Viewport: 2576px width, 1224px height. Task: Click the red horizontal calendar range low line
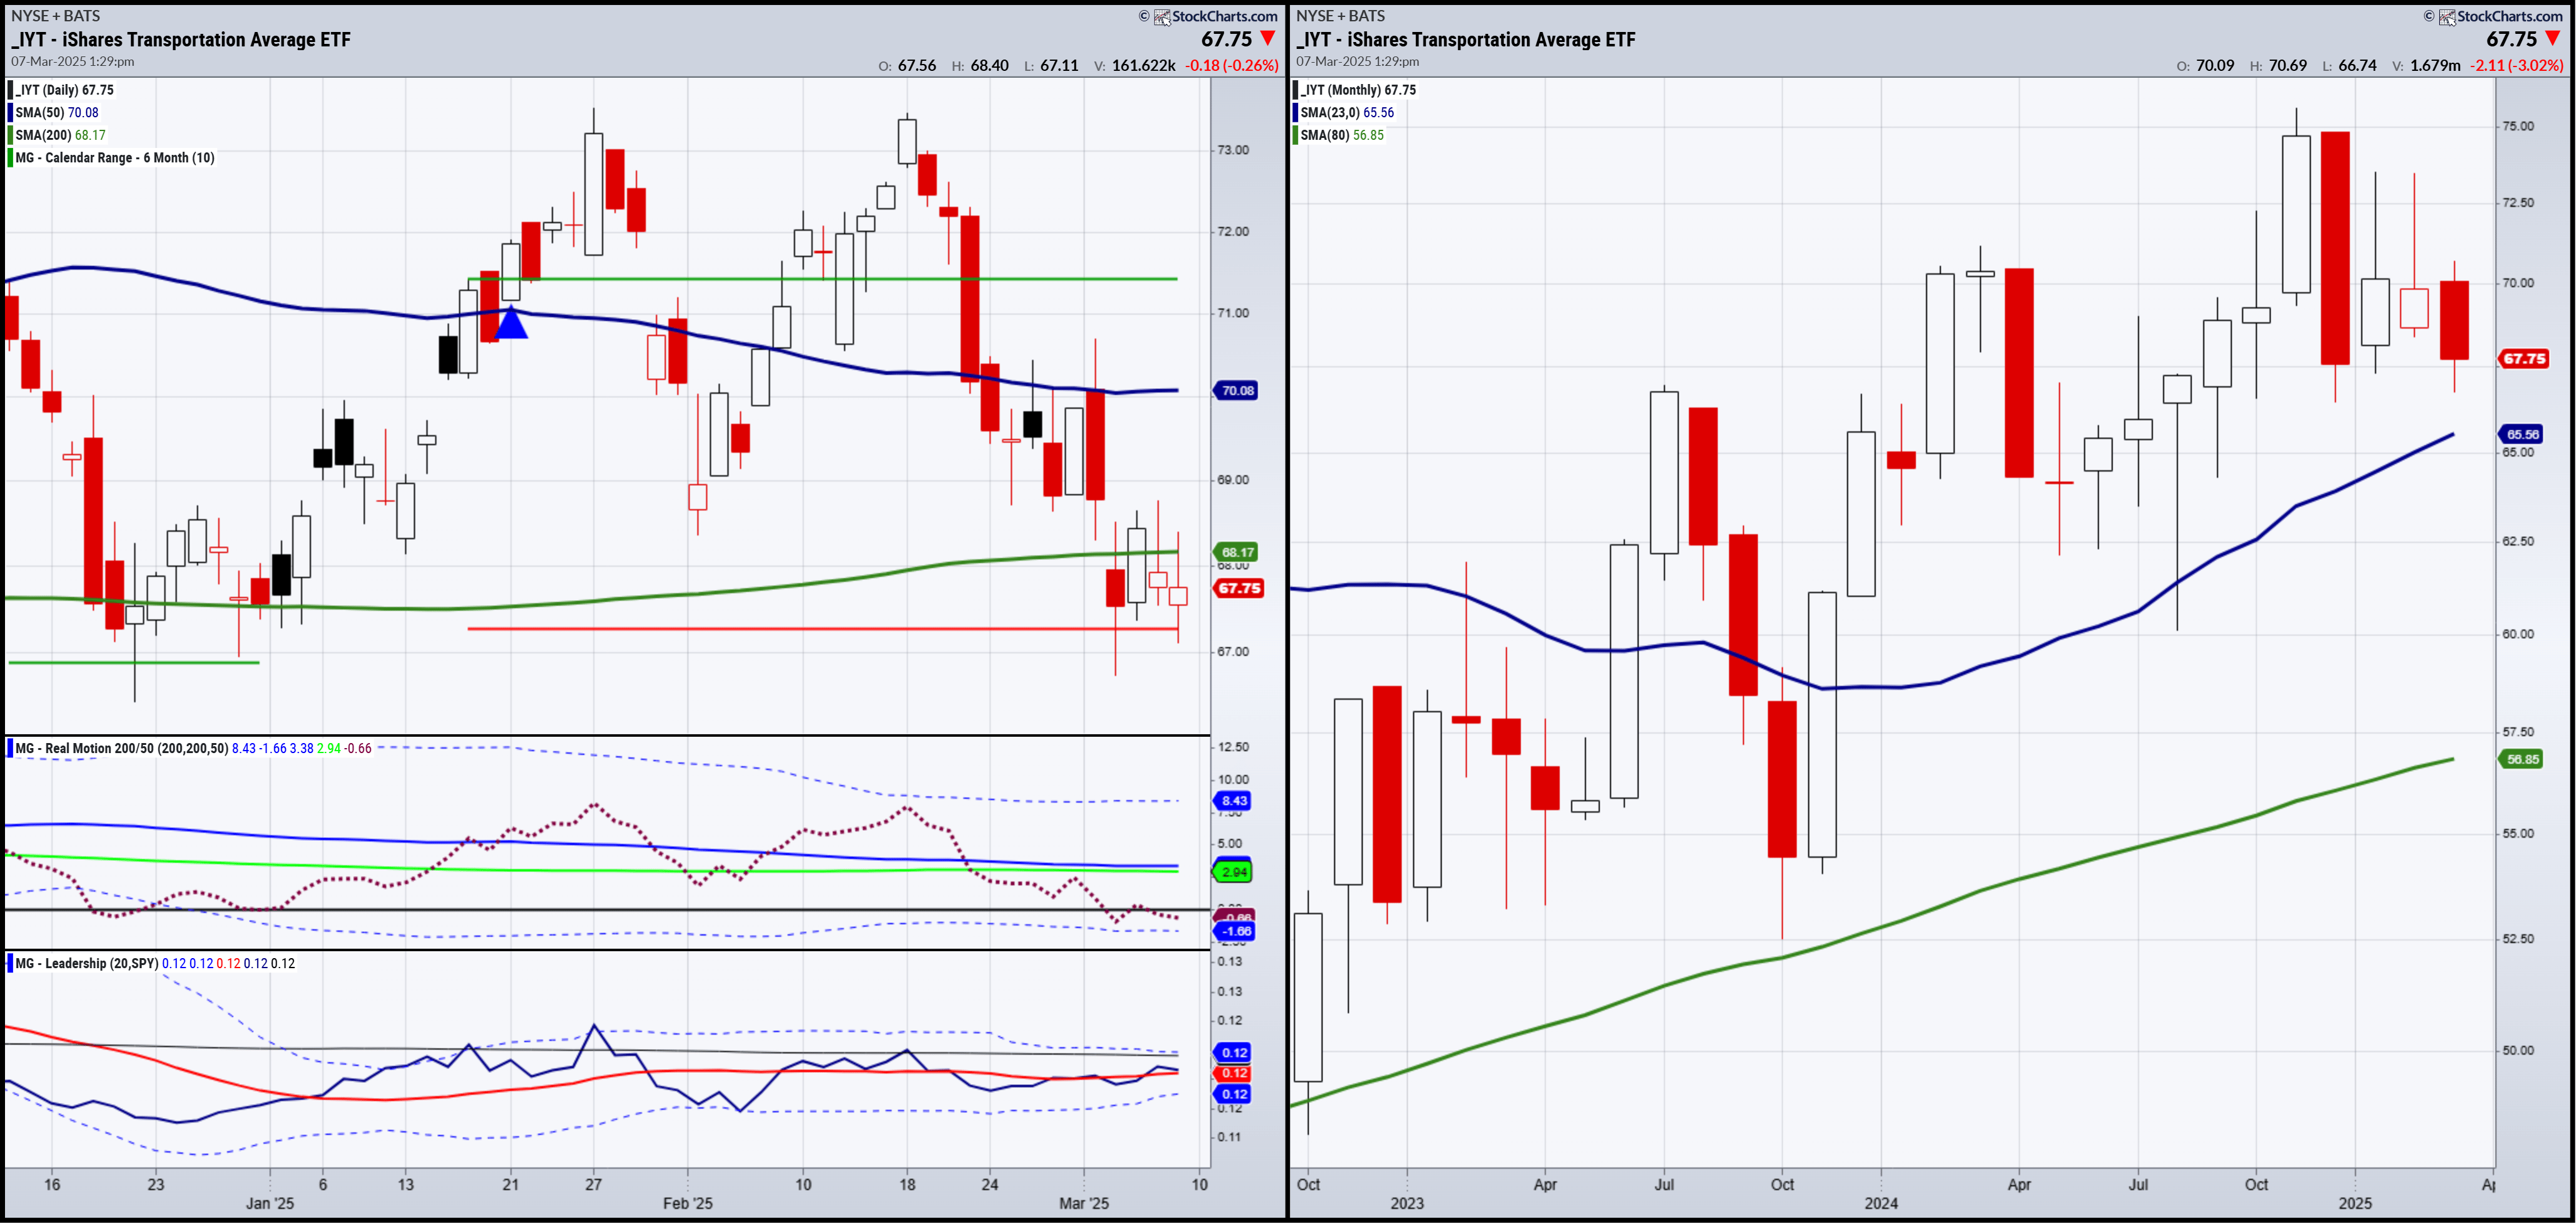(822, 629)
